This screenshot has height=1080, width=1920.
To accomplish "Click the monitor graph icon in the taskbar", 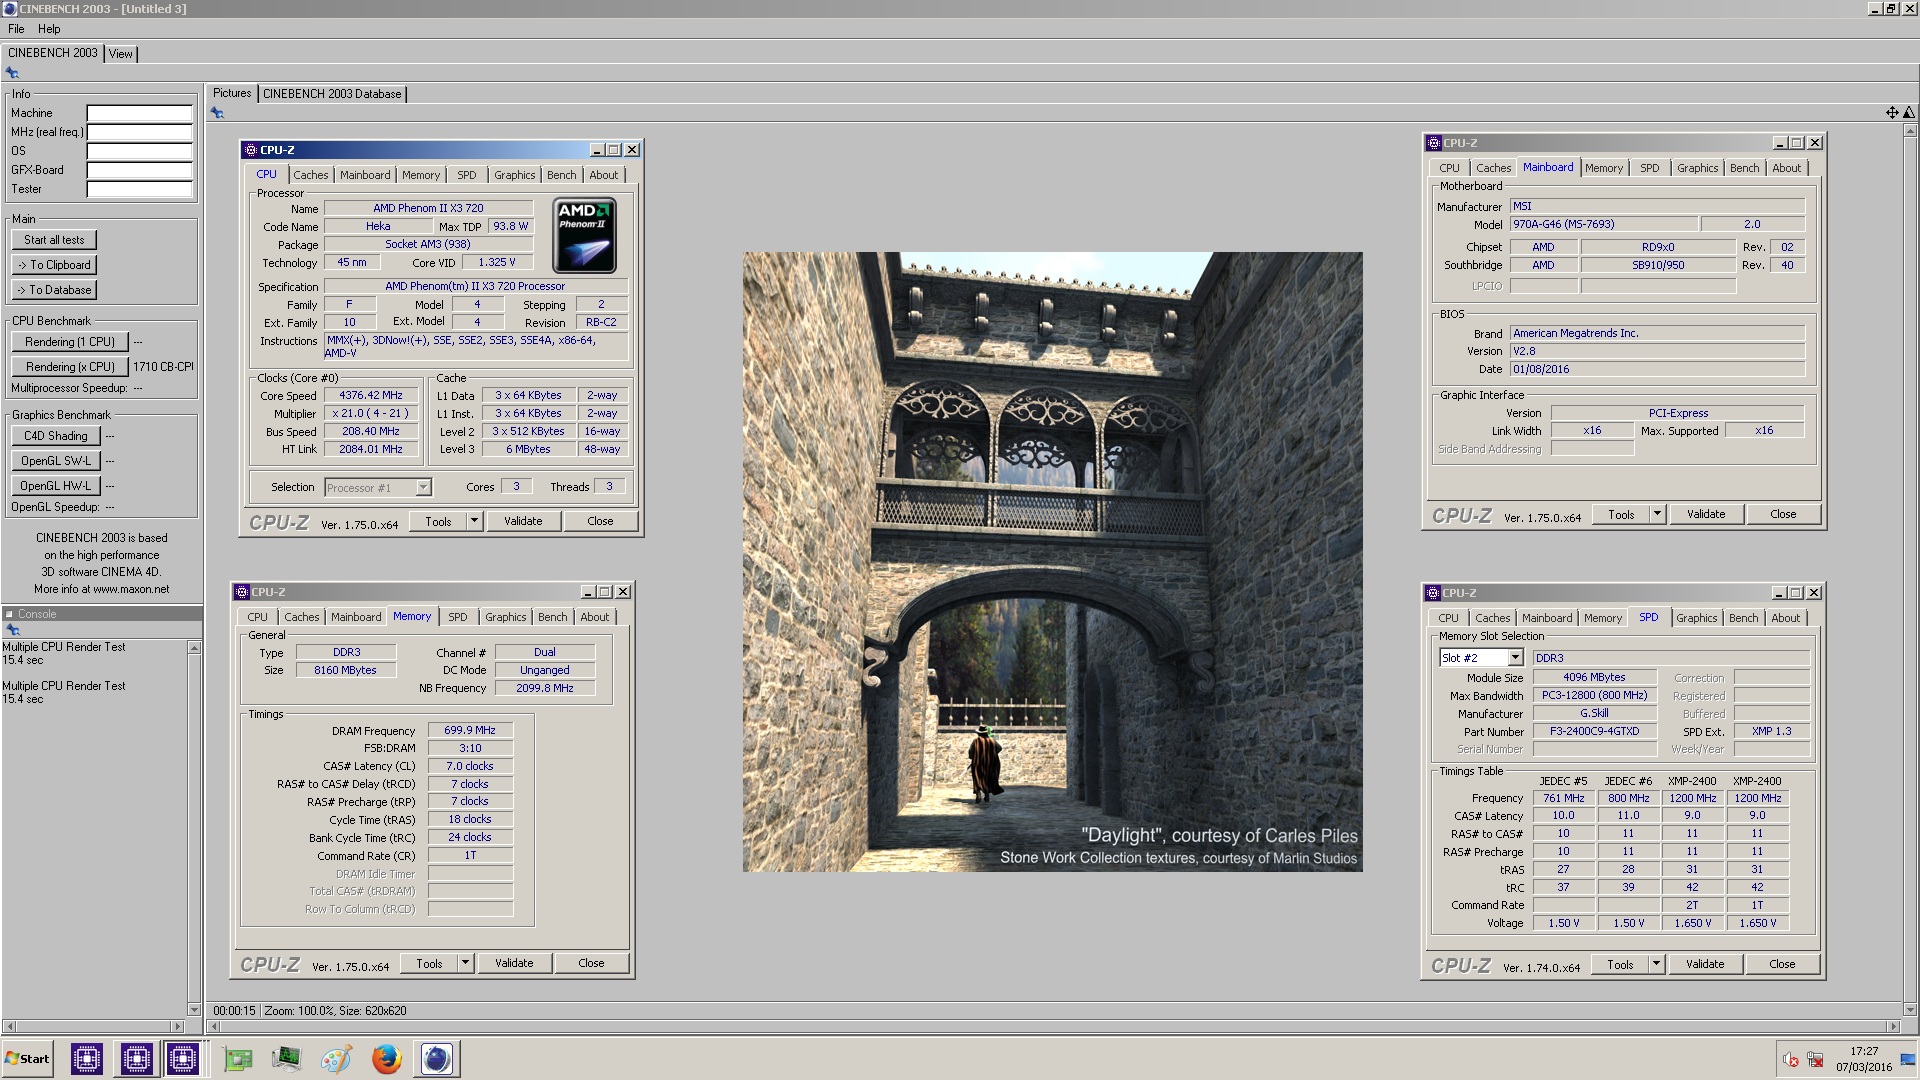I will tap(286, 1058).
